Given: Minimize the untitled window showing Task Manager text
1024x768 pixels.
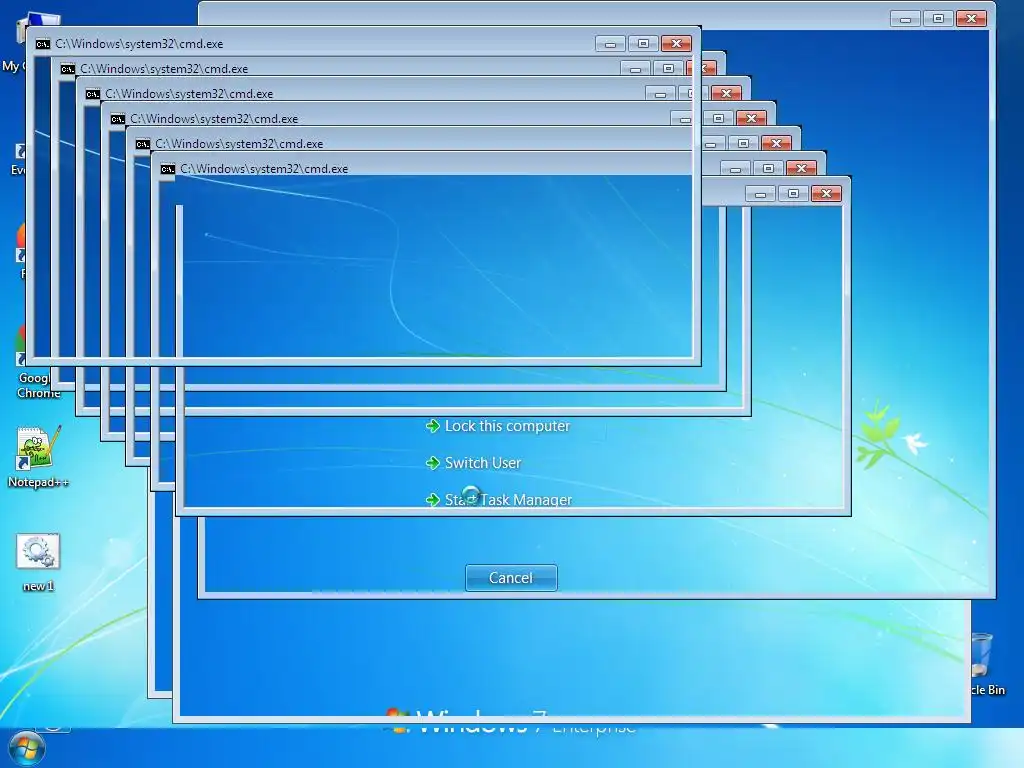Looking at the screenshot, I should tap(760, 194).
